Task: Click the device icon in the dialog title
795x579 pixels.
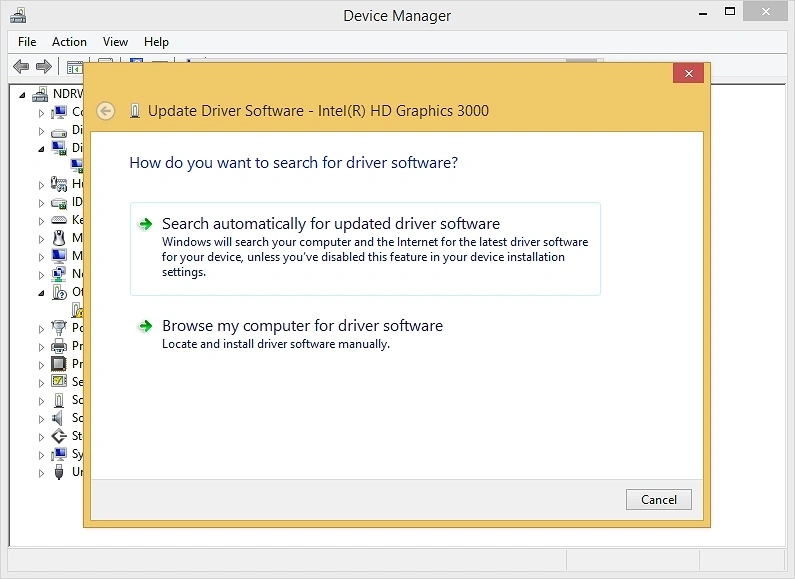Action: (x=134, y=111)
